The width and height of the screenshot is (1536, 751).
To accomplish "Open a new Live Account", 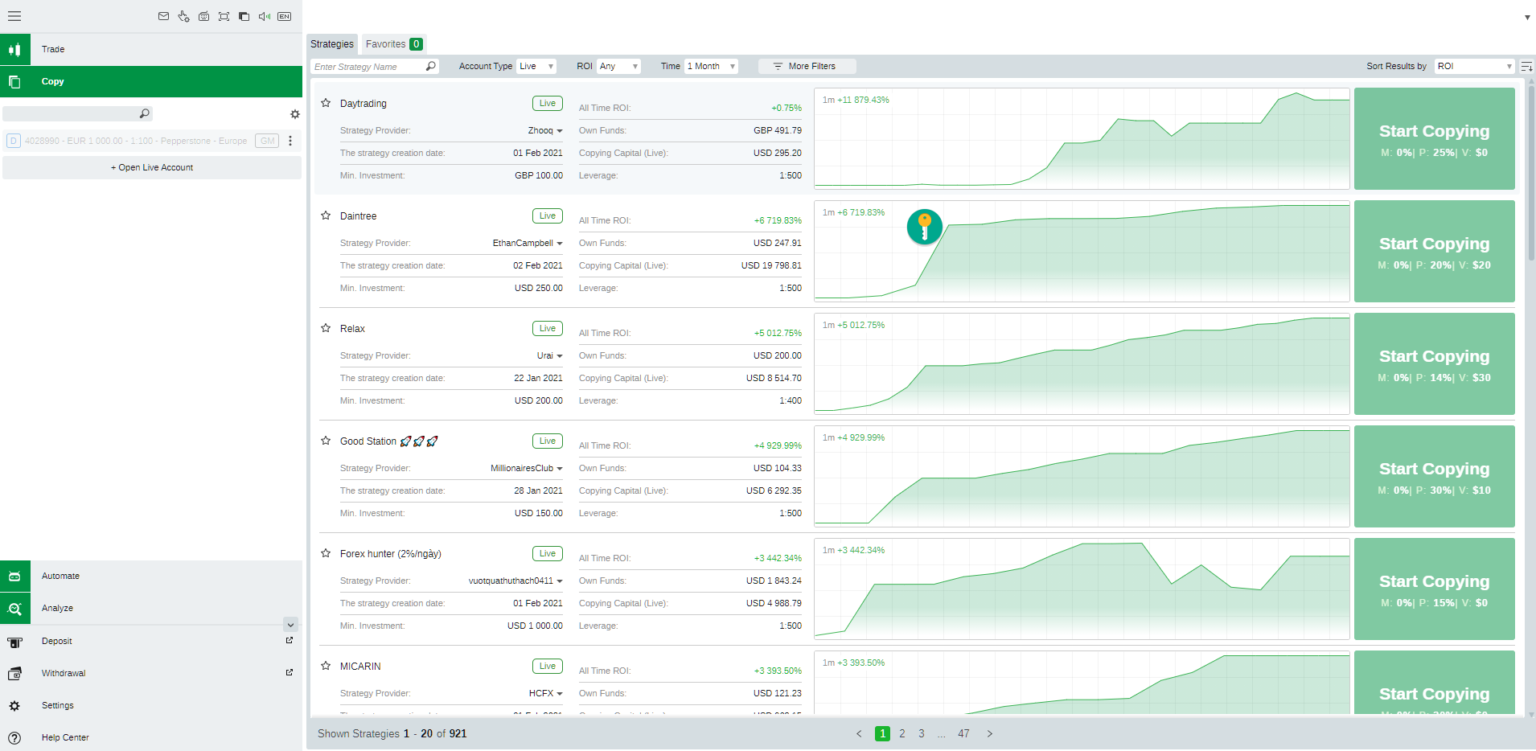I will pos(151,167).
